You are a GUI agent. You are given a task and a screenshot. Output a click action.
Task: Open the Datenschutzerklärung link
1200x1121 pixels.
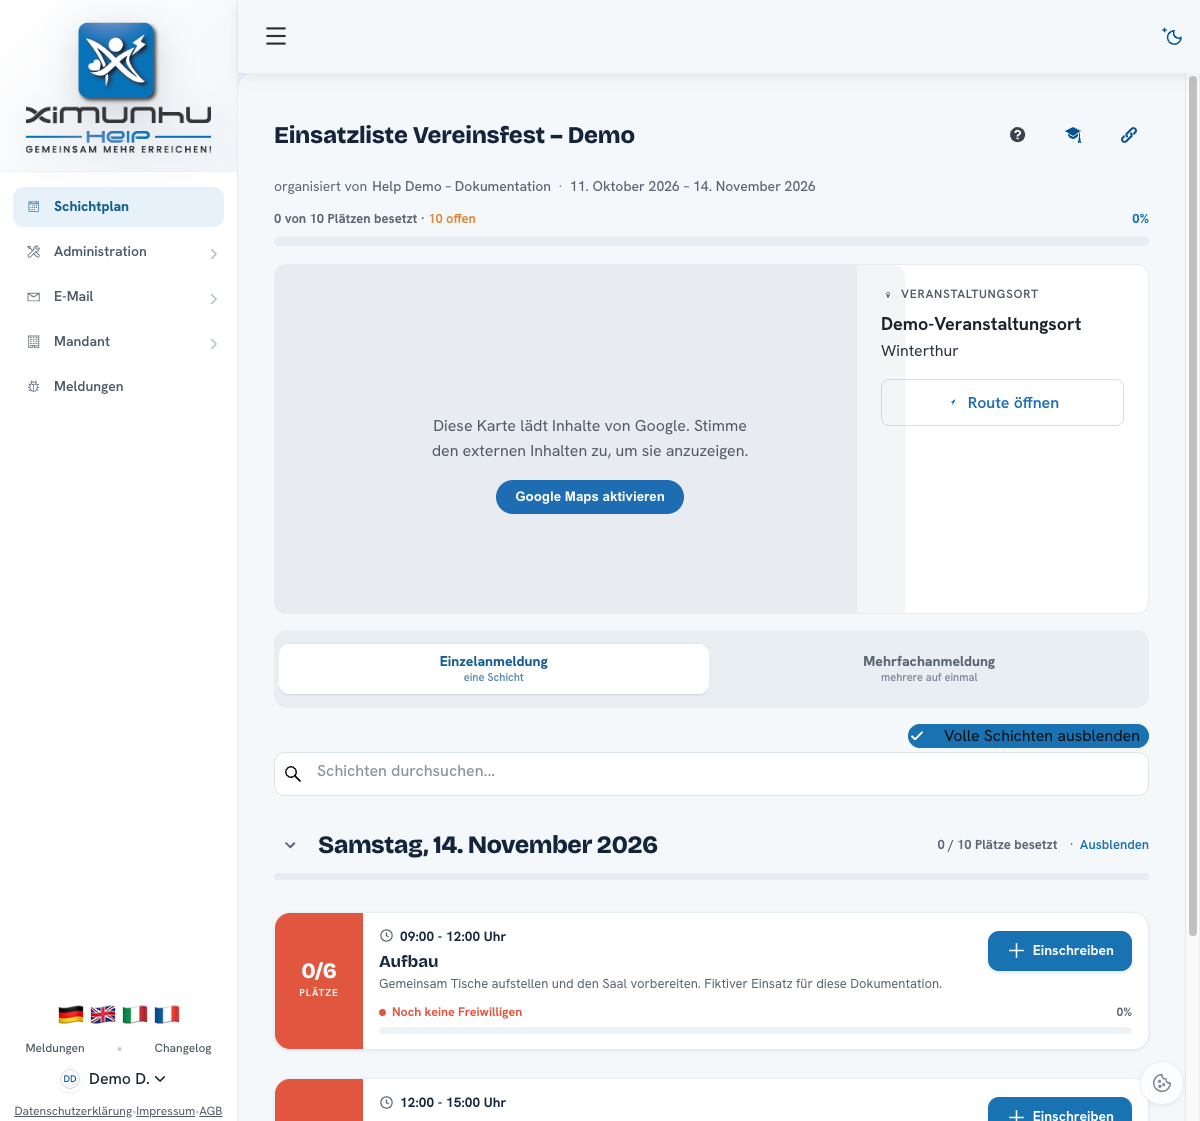[x=73, y=1111]
